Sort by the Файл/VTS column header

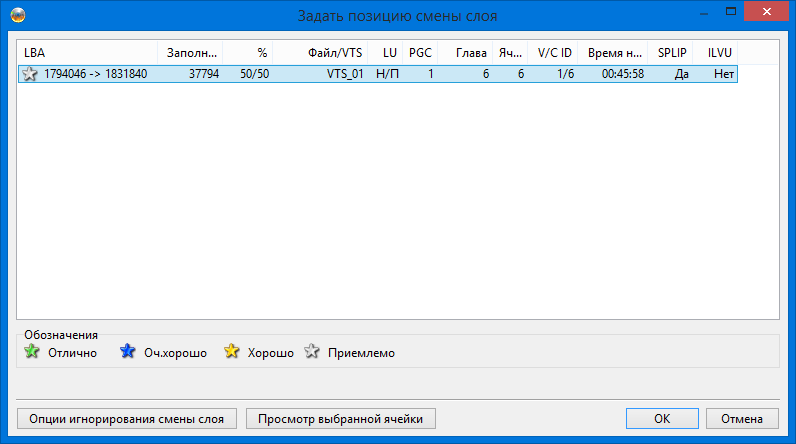[320, 53]
